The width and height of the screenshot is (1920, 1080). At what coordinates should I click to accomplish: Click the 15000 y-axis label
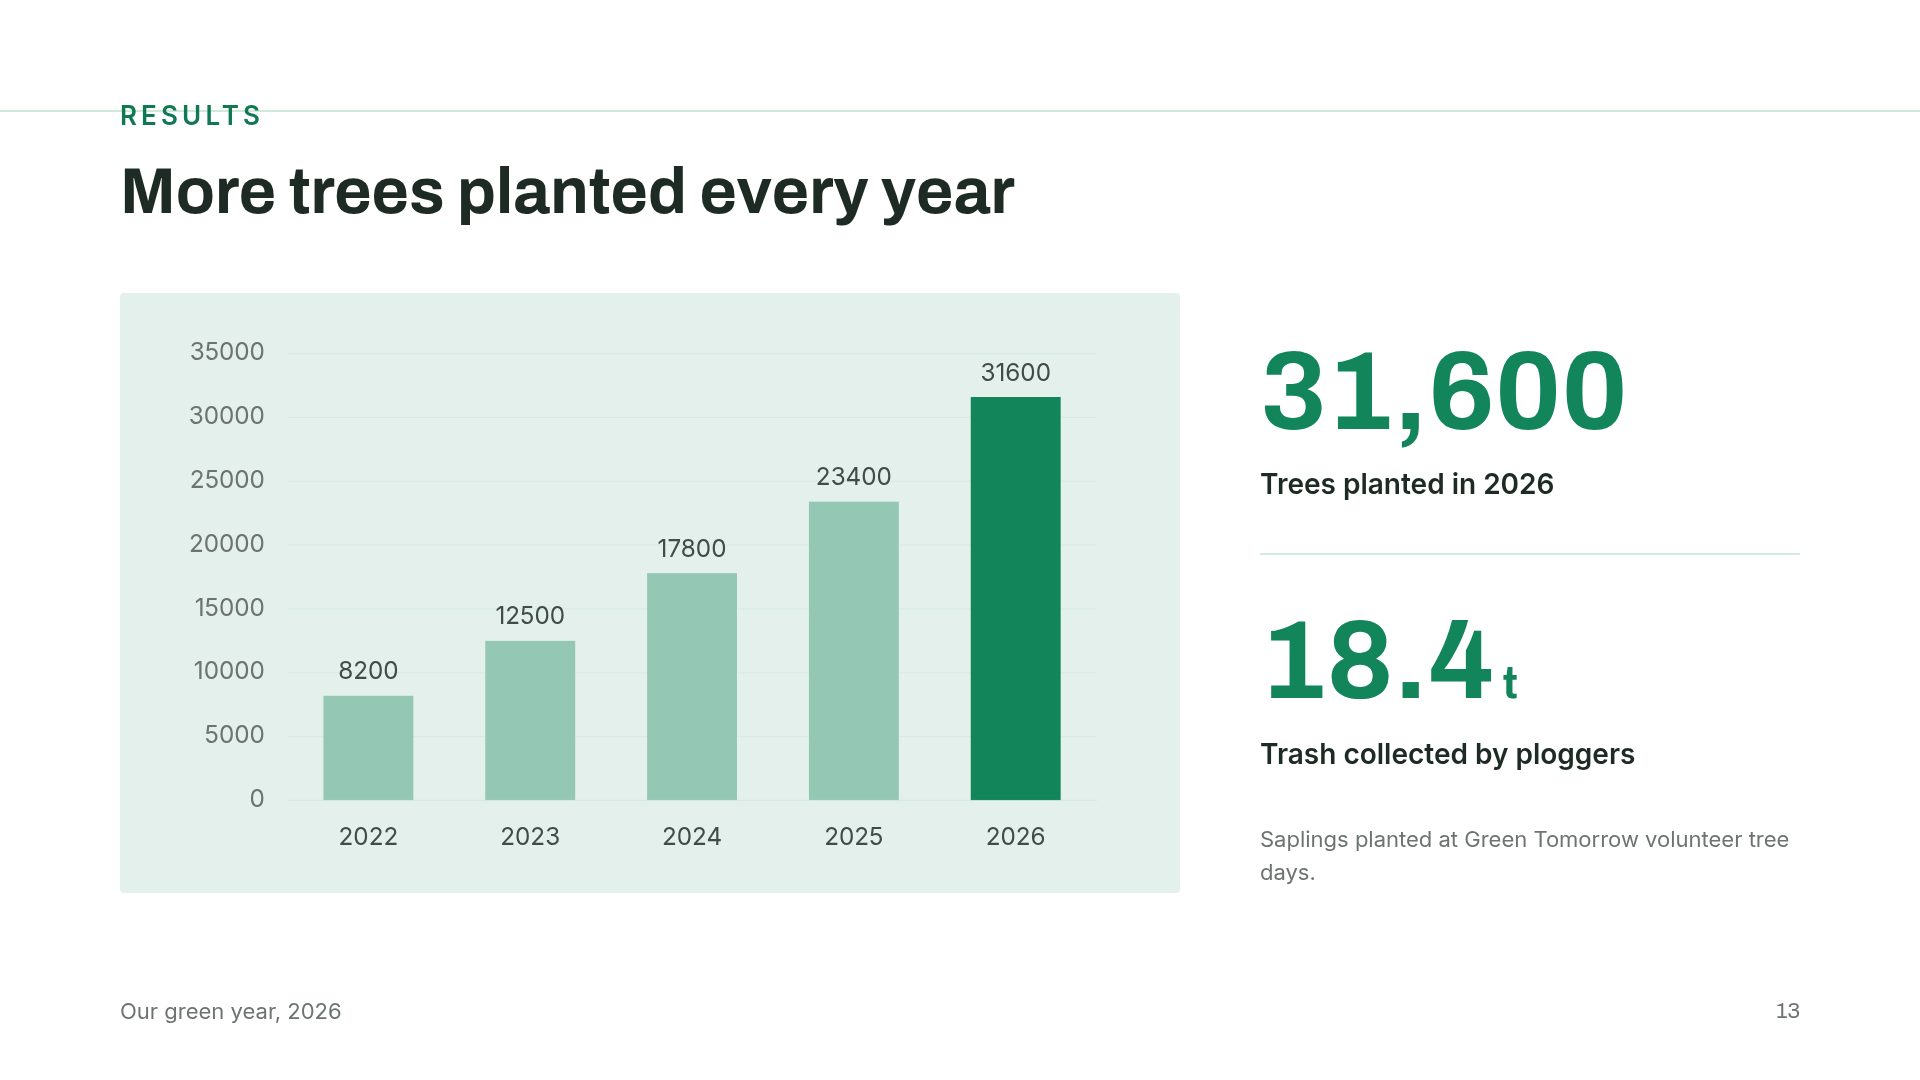[229, 608]
